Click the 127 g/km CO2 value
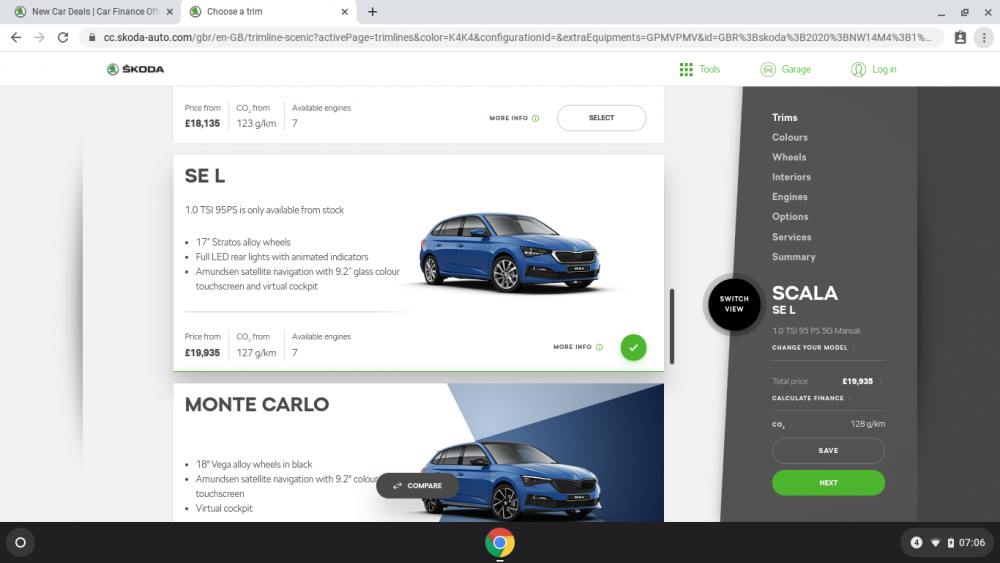Viewport: 1000px width, 563px height. (x=256, y=353)
